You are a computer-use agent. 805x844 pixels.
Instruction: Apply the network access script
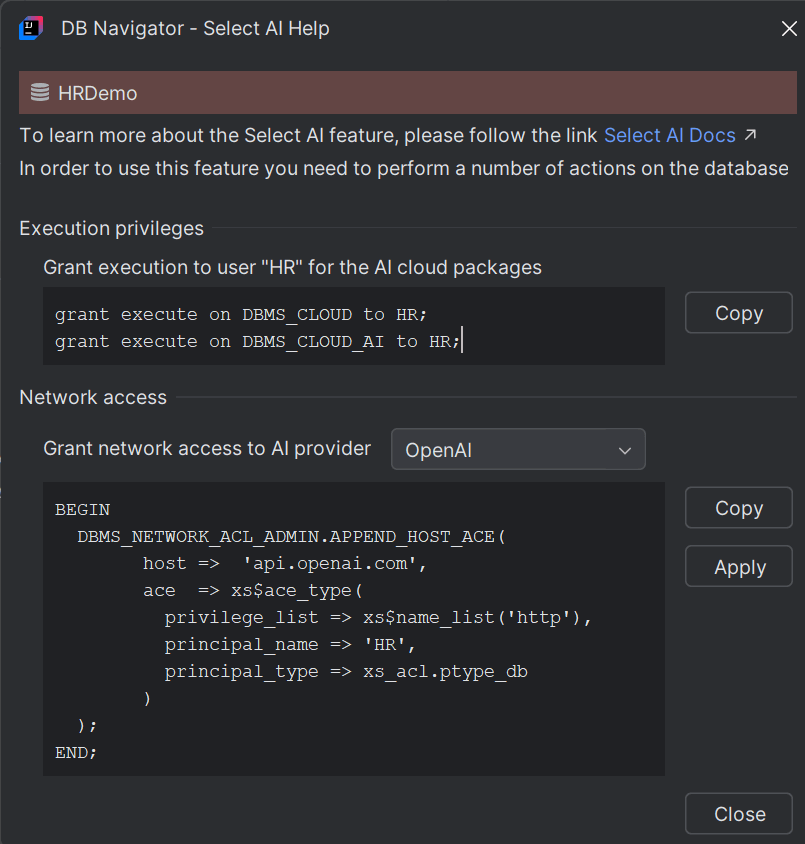[738, 566]
